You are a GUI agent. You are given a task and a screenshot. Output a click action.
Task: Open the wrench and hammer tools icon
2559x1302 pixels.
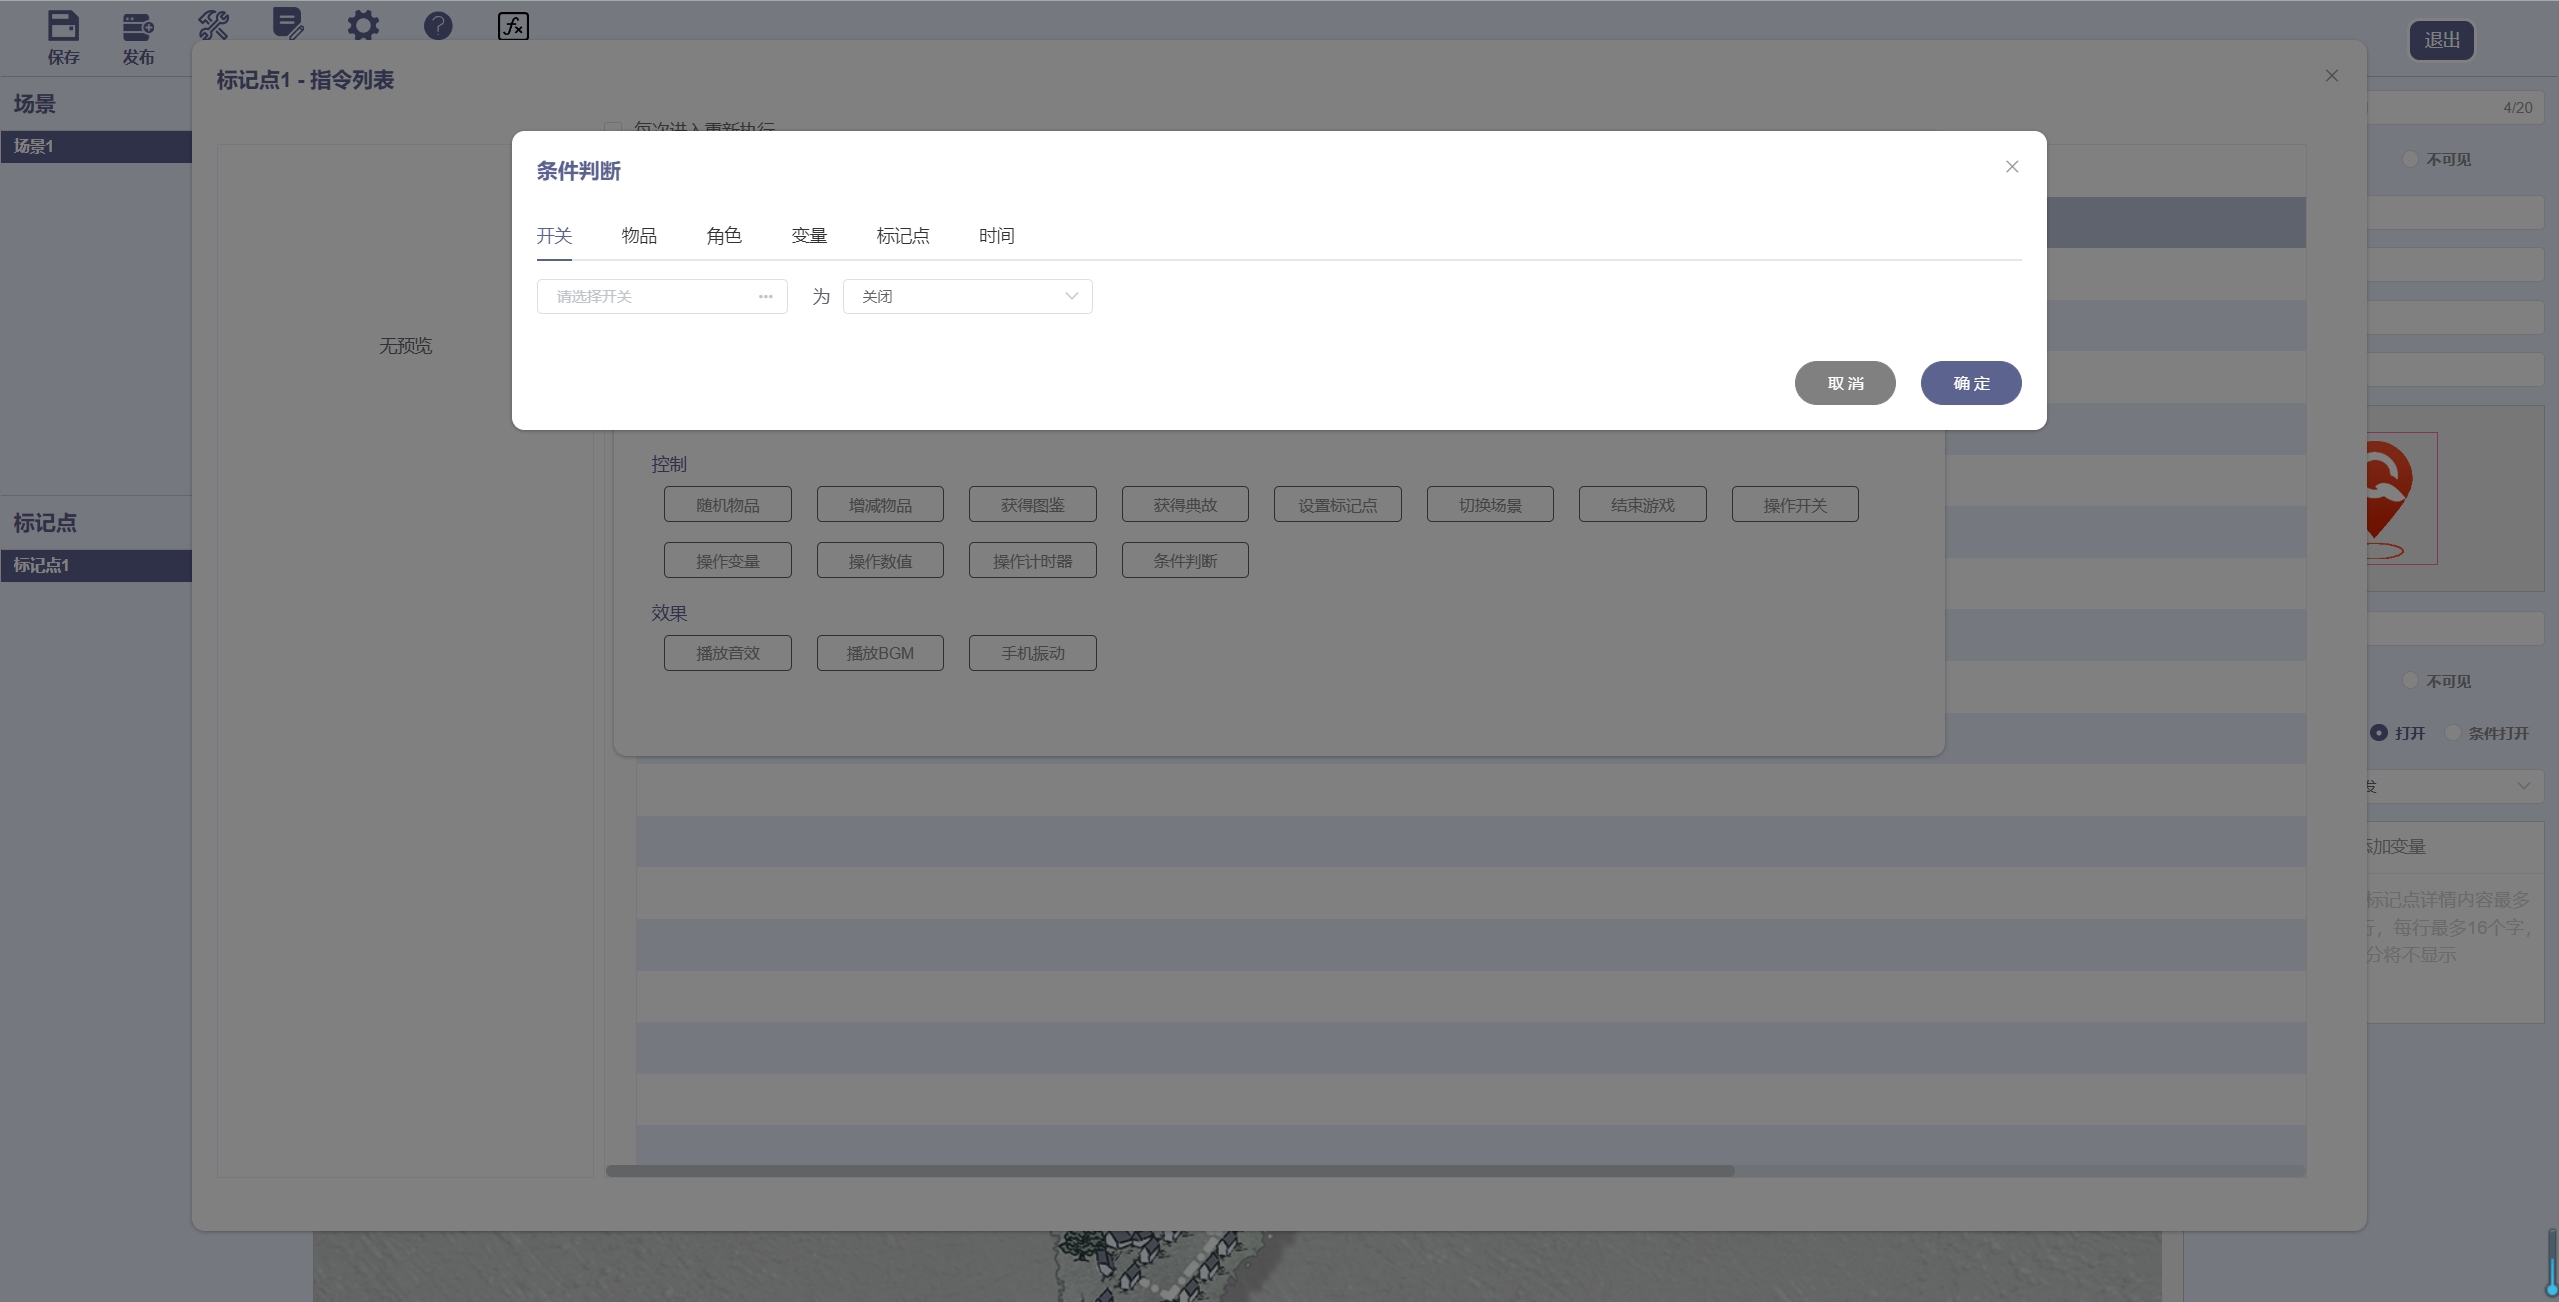pyautogui.click(x=213, y=25)
